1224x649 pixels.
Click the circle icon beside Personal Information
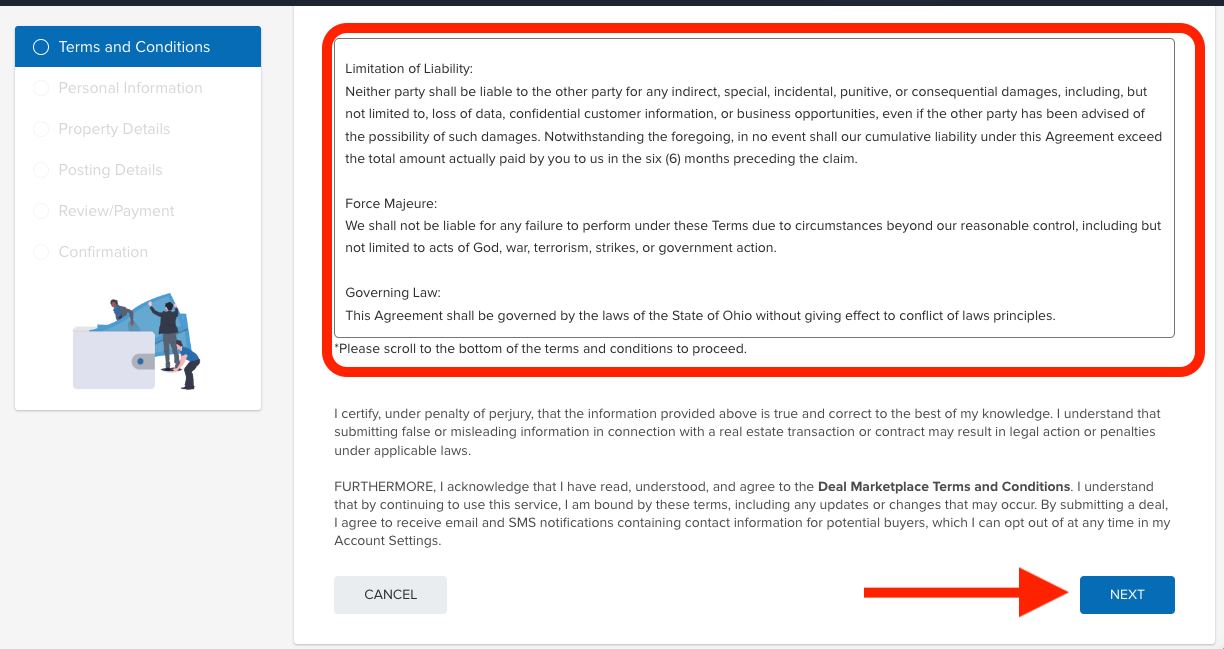pos(41,88)
